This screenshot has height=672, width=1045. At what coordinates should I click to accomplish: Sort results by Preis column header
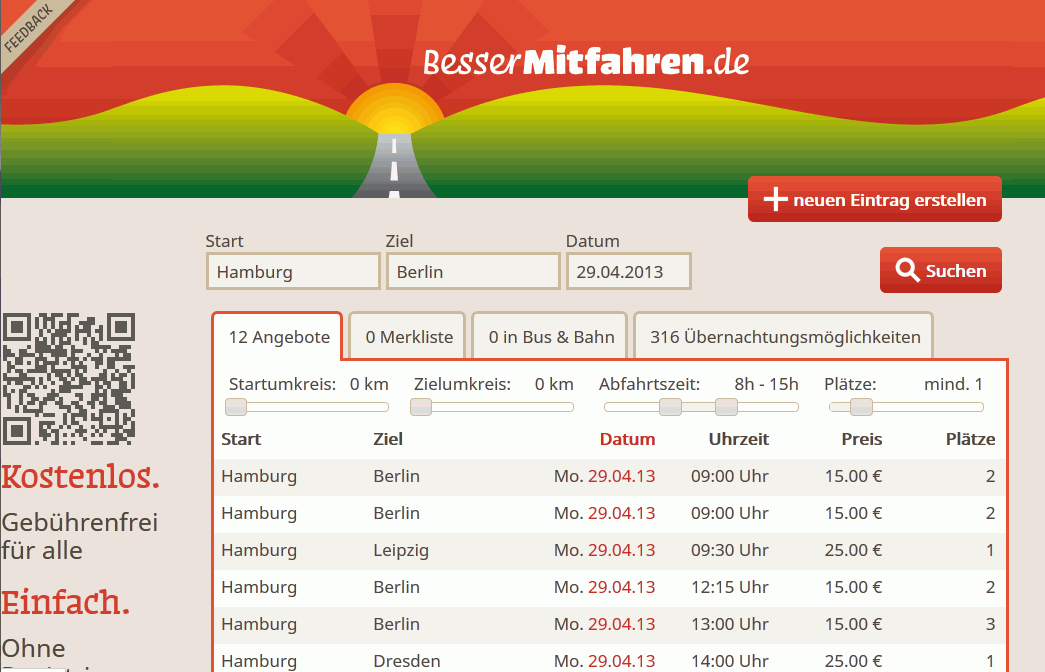point(861,439)
